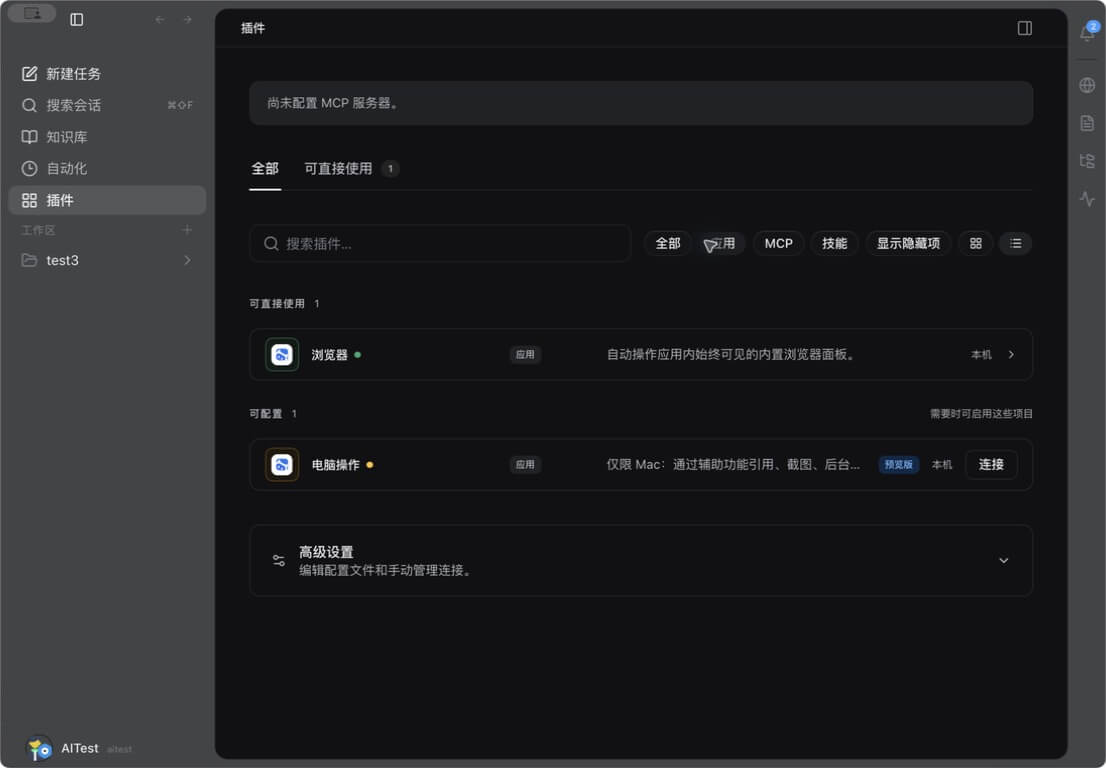Click the 需要时可启用这些项目 text
The image size is (1106, 768).
(981, 414)
